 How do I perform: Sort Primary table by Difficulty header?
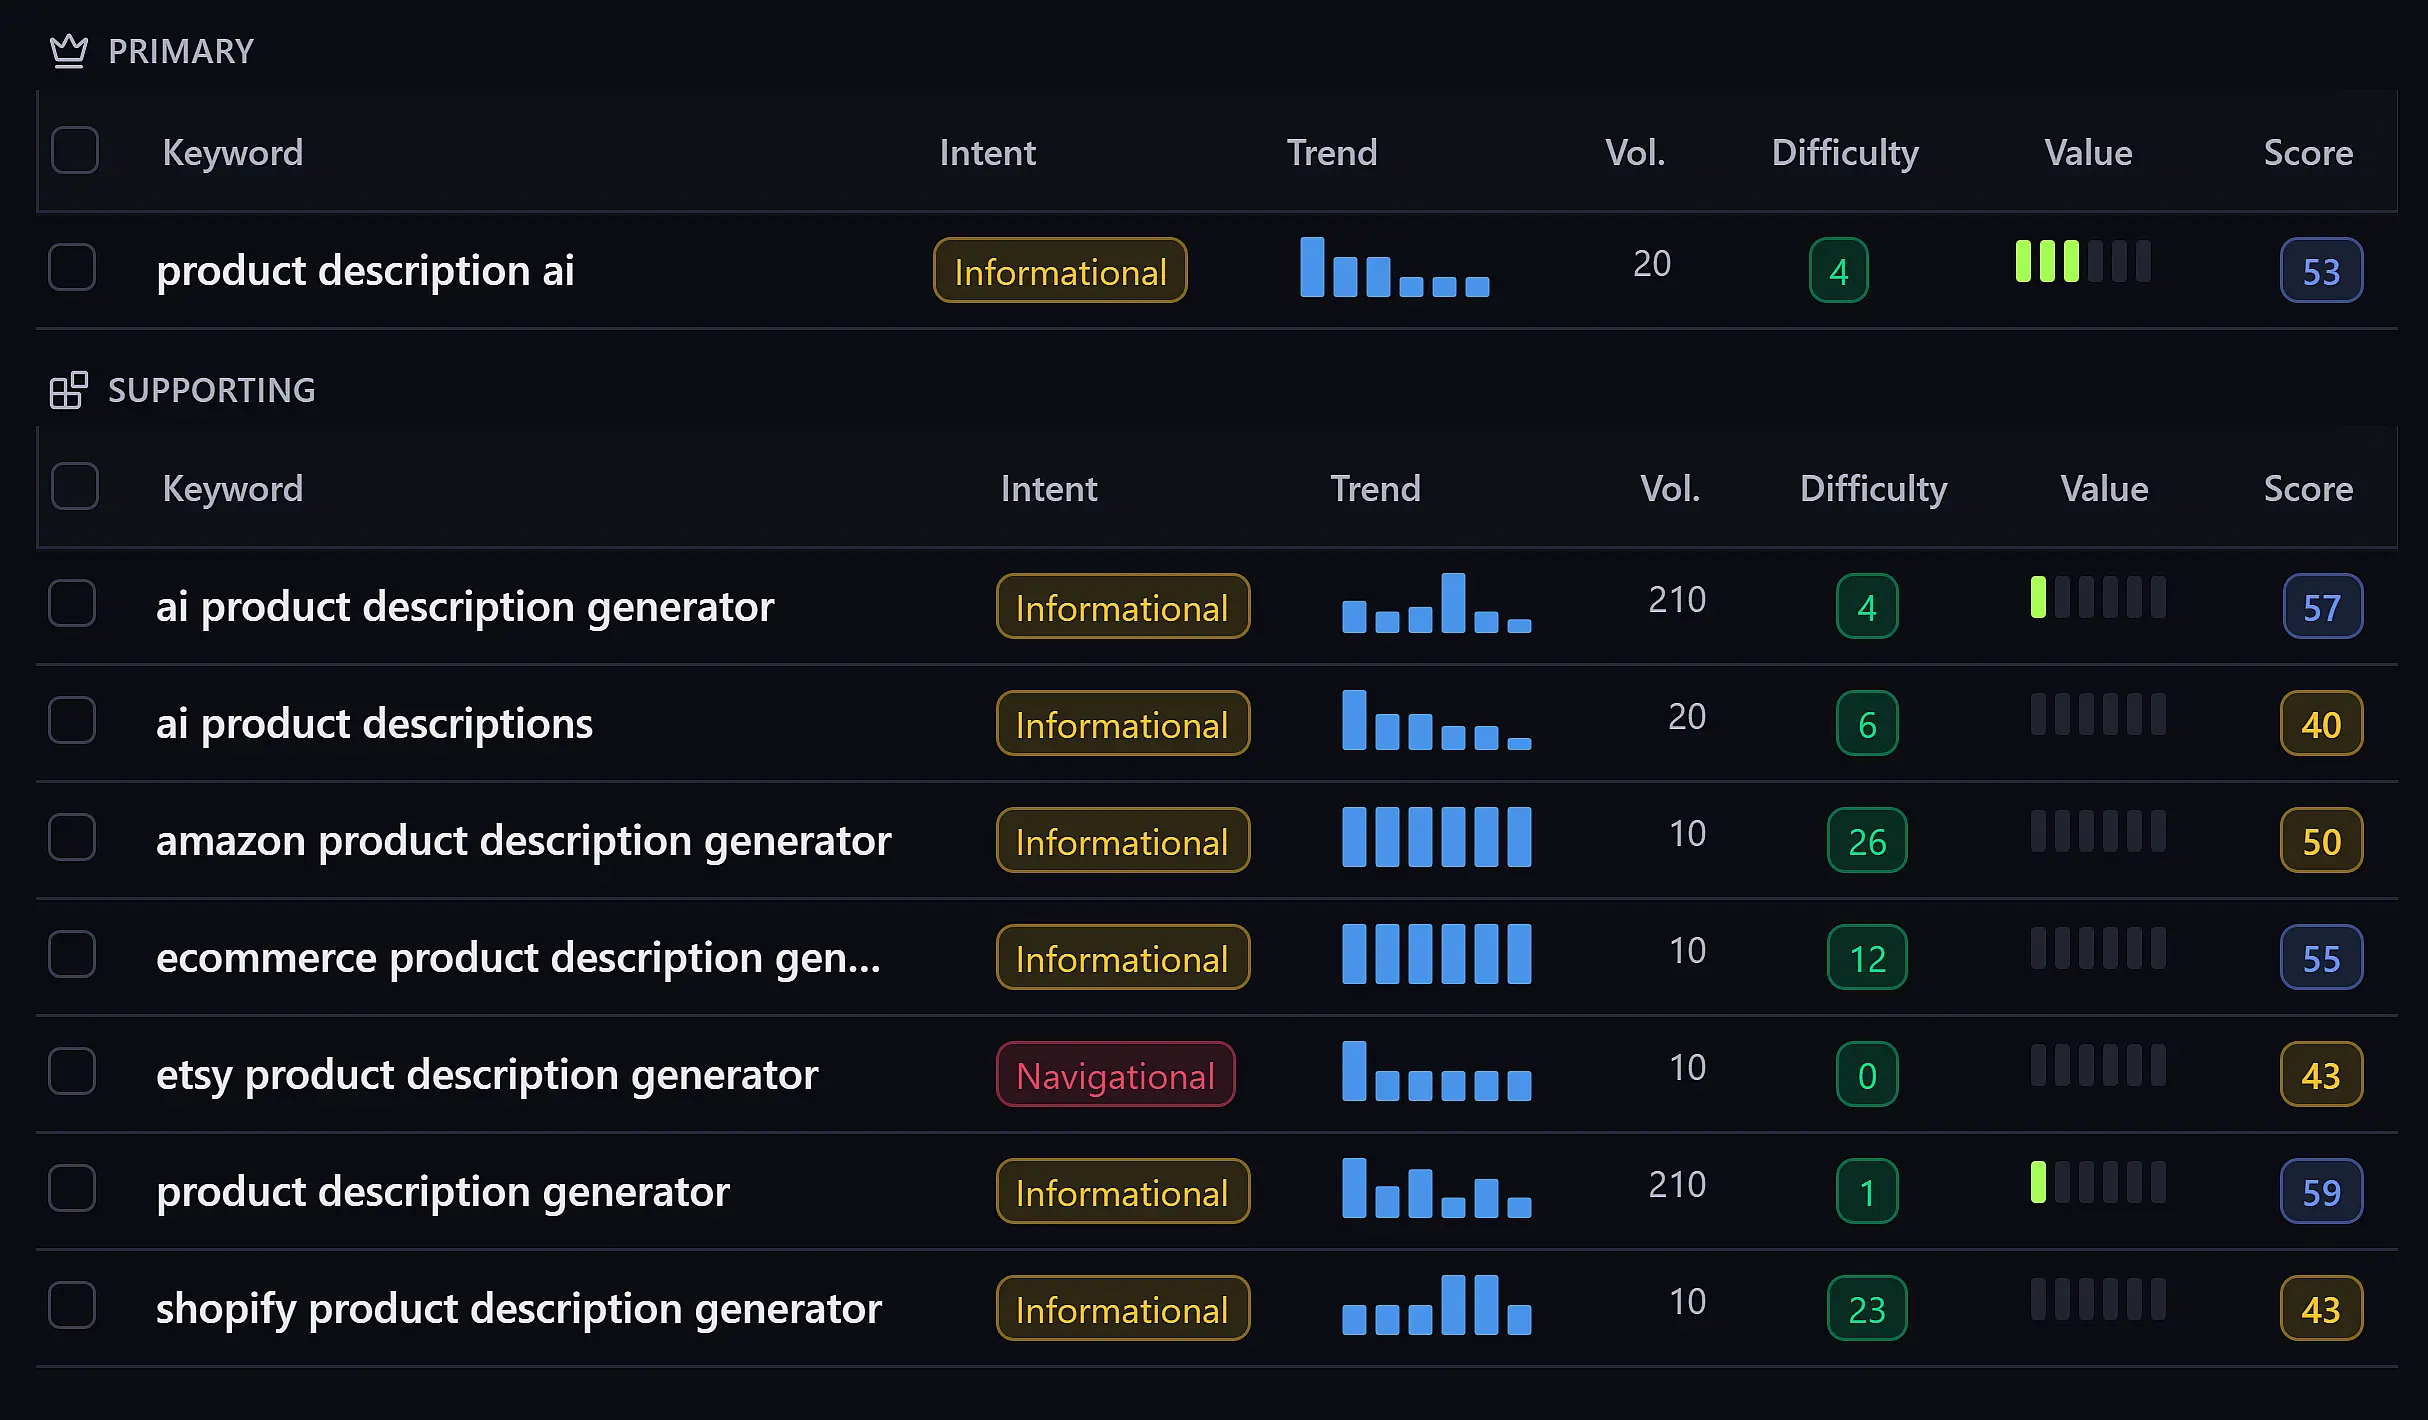click(1845, 152)
